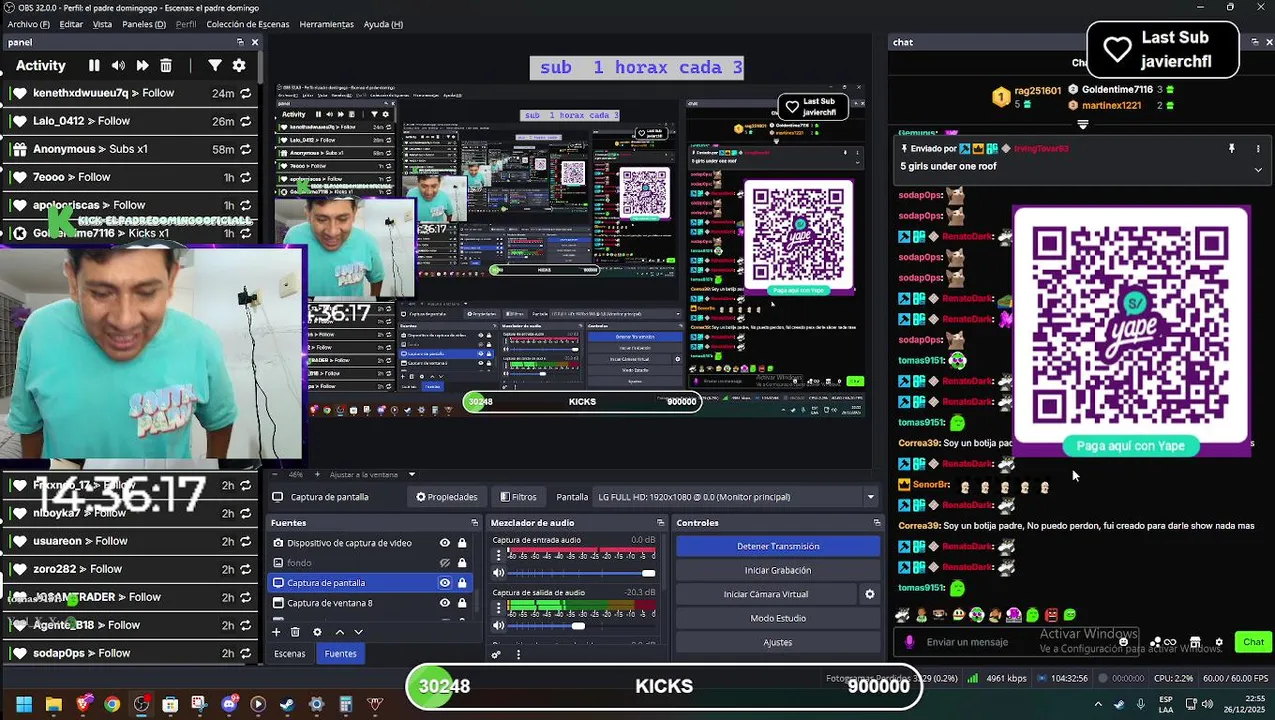
Task: Open advanced audio properties gears icon
Action: [496, 654]
